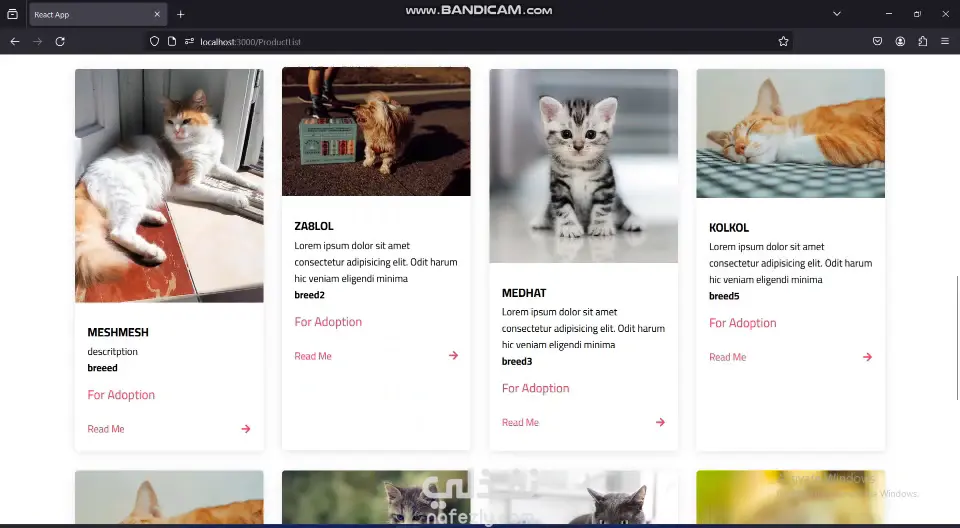Click the page info document icon
960x528 pixels.
[x=172, y=42]
